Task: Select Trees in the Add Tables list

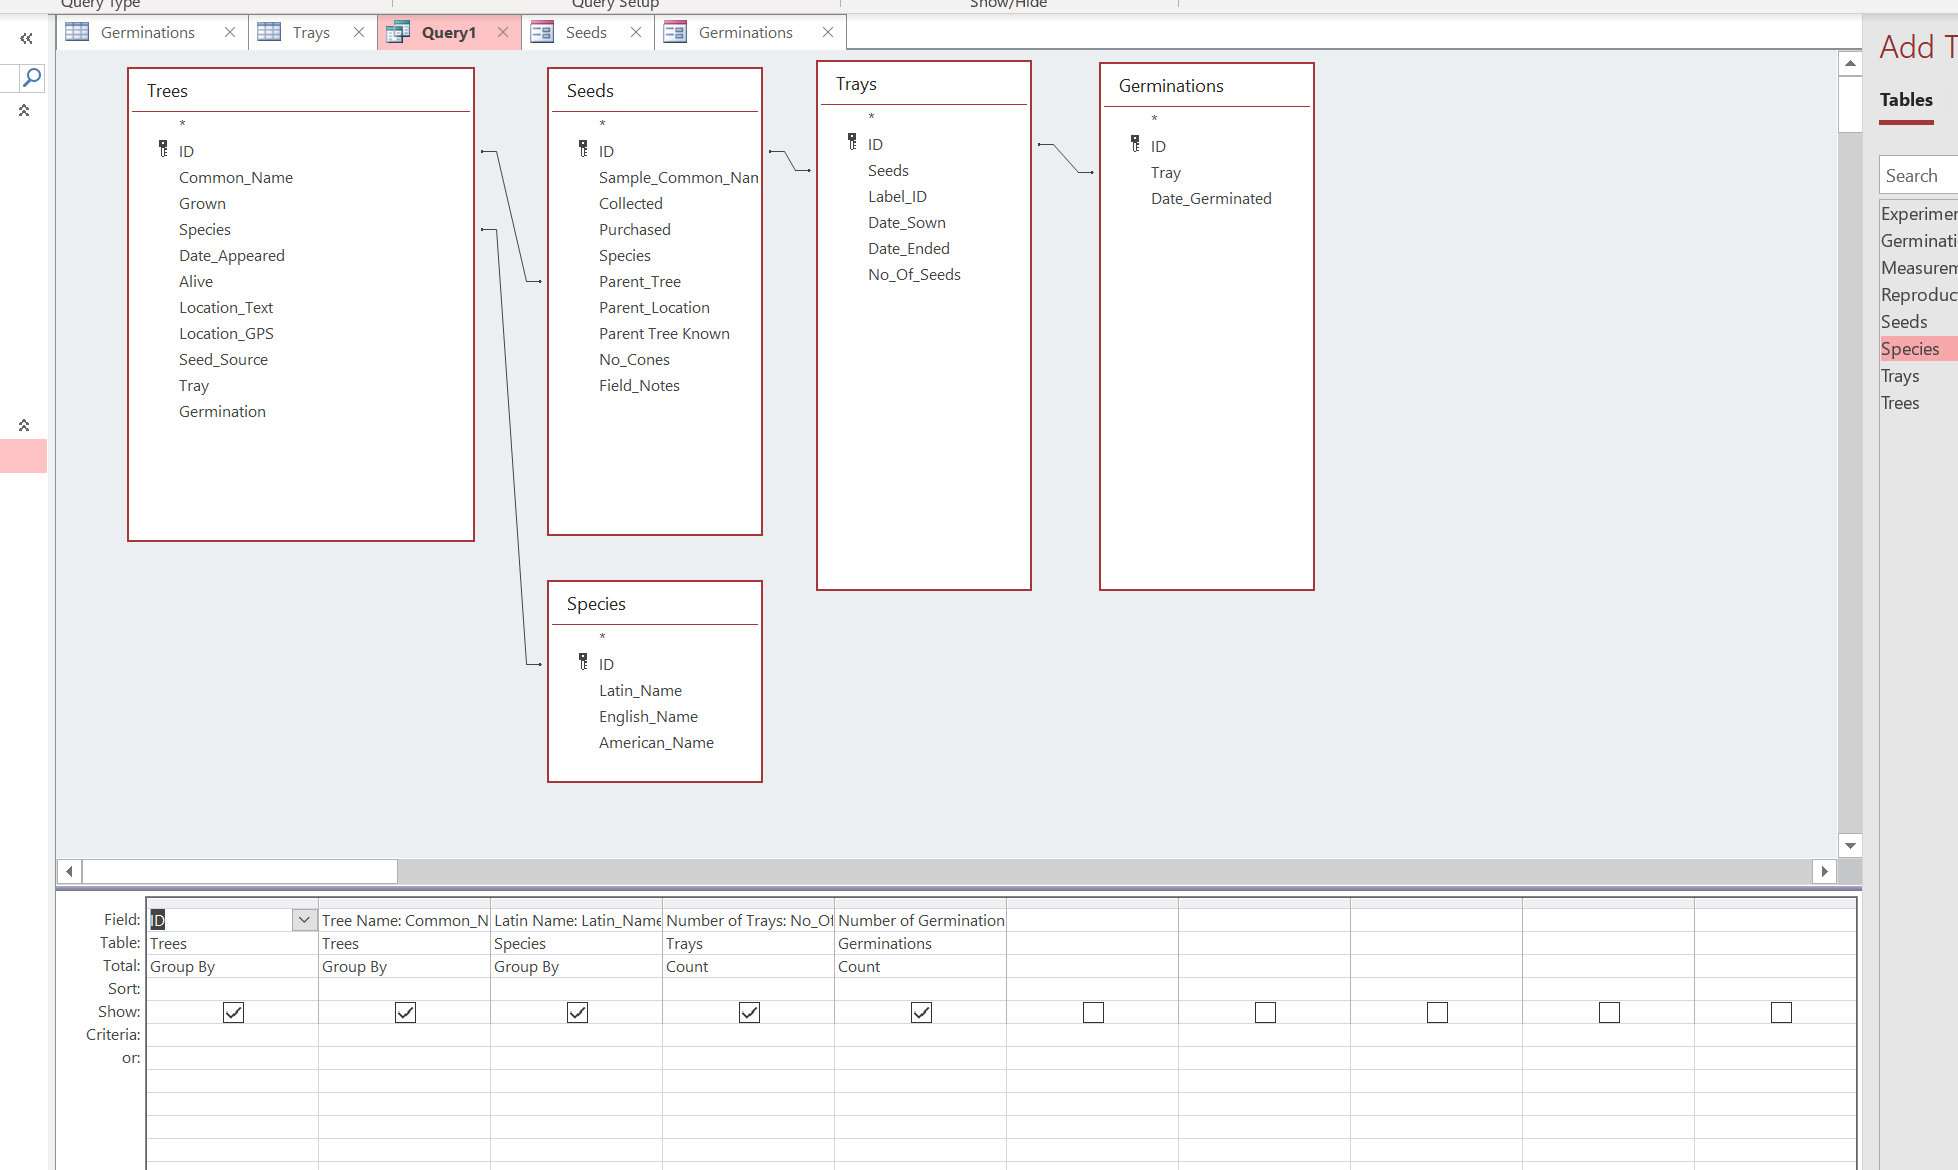Action: [x=1899, y=402]
